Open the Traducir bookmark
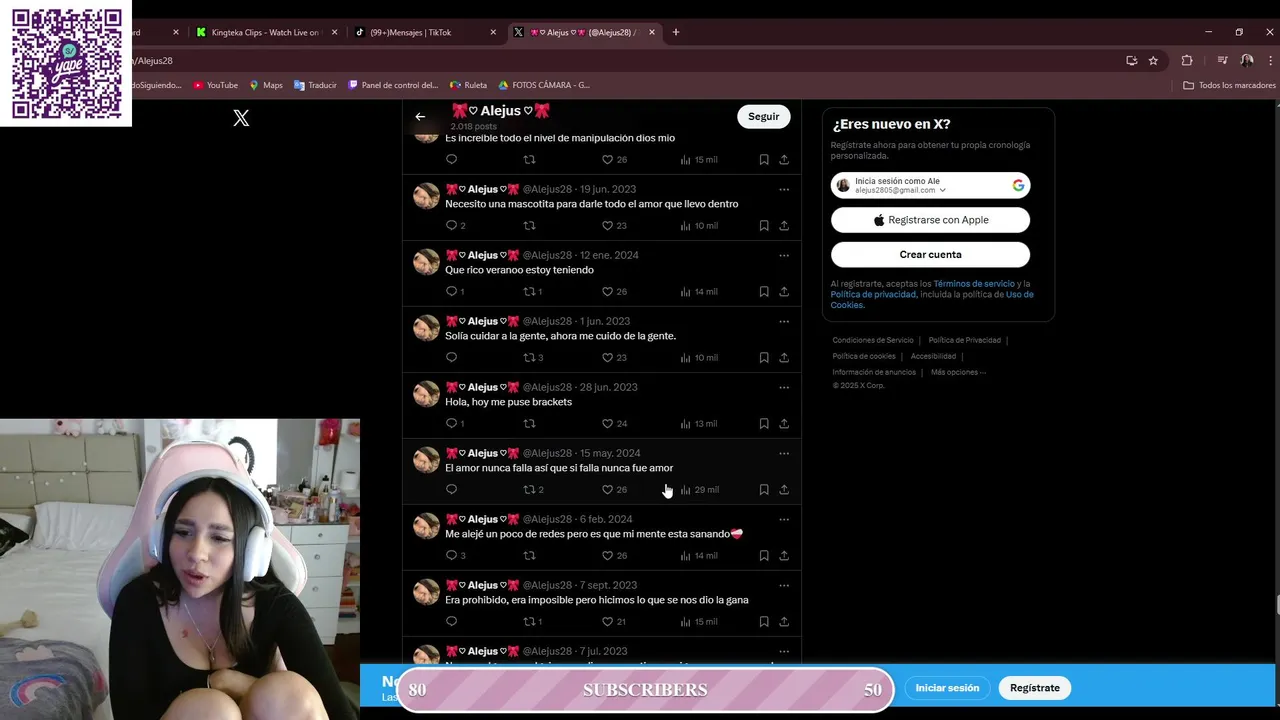The image size is (1280, 720). [x=315, y=85]
